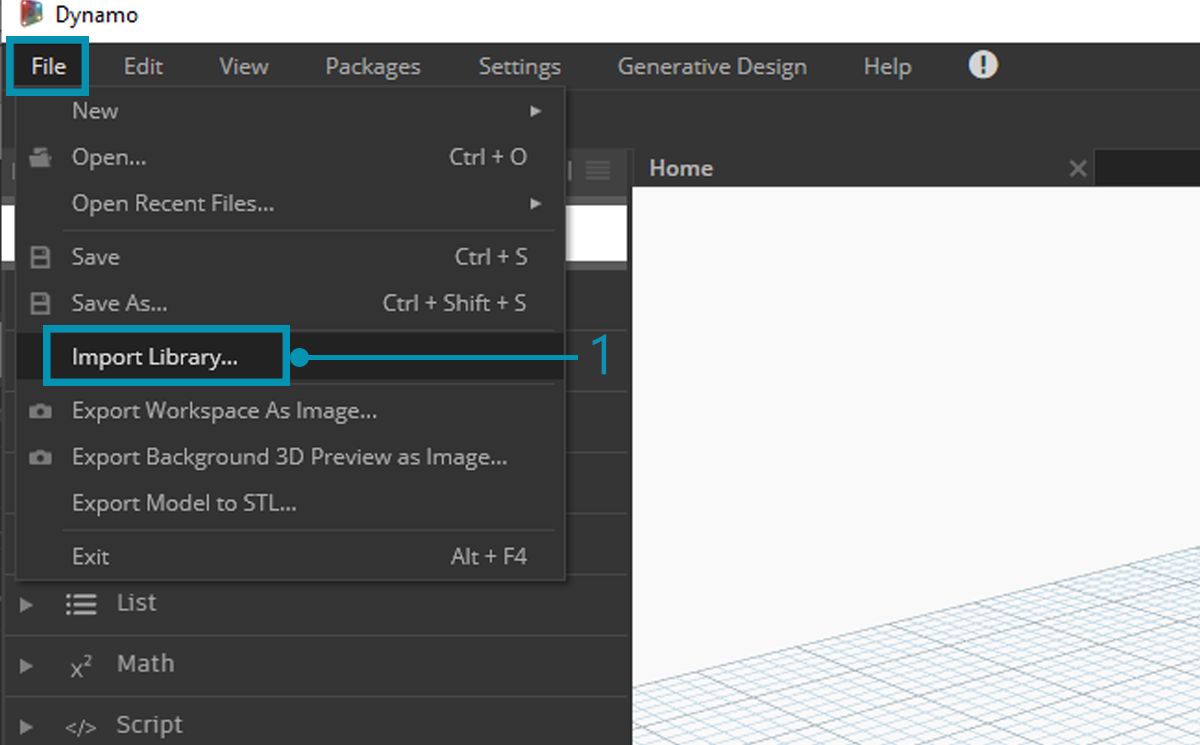
Task: Open the New submenu arrow
Action: coord(536,111)
